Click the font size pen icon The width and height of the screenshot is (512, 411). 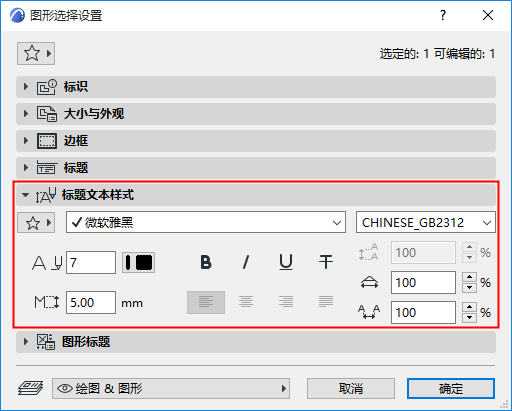tap(47, 263)
